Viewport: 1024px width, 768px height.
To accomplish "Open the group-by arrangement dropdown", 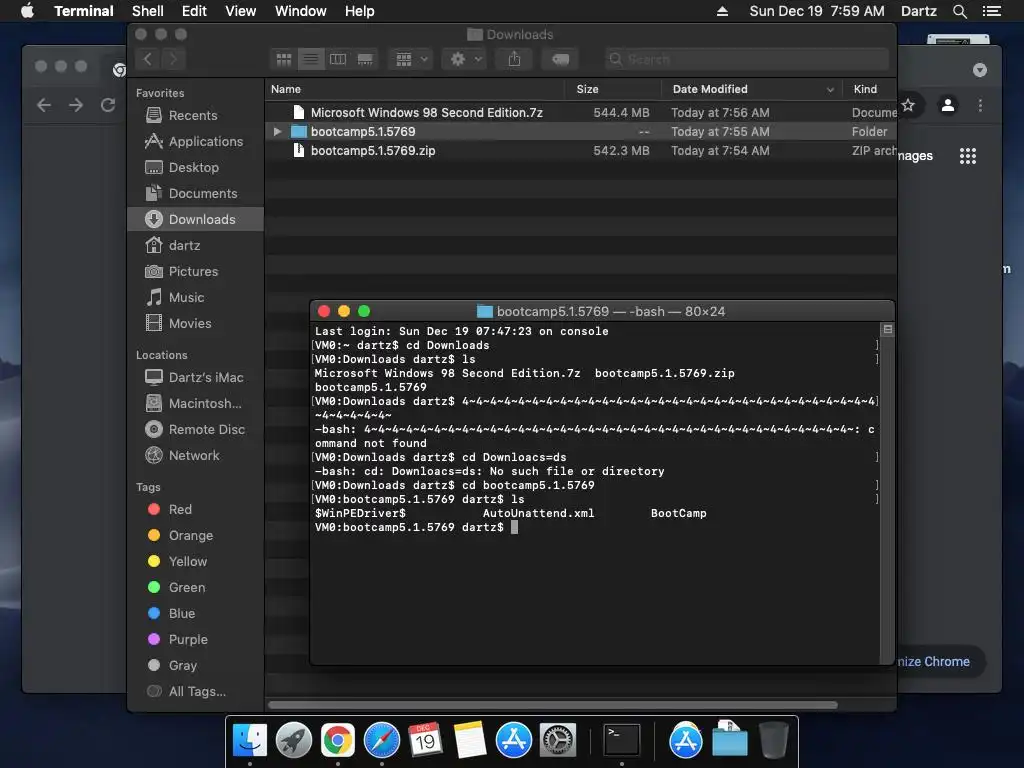I will coord(411,59).
